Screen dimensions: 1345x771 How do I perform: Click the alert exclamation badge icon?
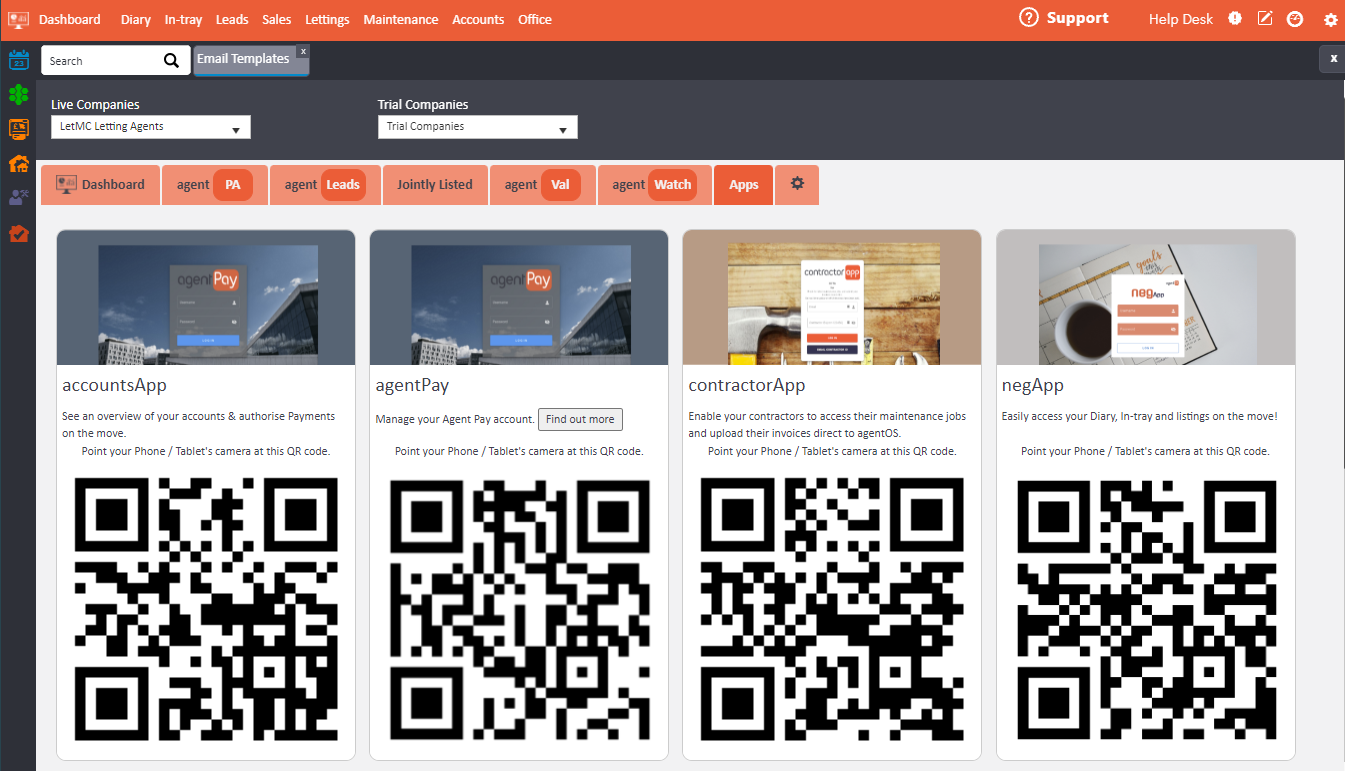(x=1235, y=19)
